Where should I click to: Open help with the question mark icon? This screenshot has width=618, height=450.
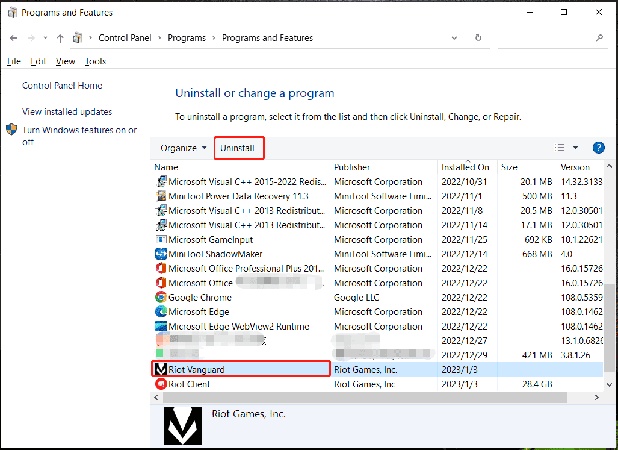[599, 147]
